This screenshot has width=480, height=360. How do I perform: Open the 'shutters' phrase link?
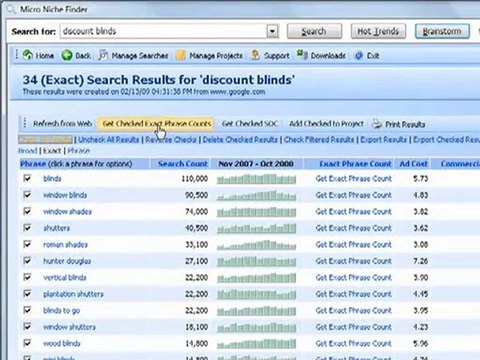(x=56, y=228)
